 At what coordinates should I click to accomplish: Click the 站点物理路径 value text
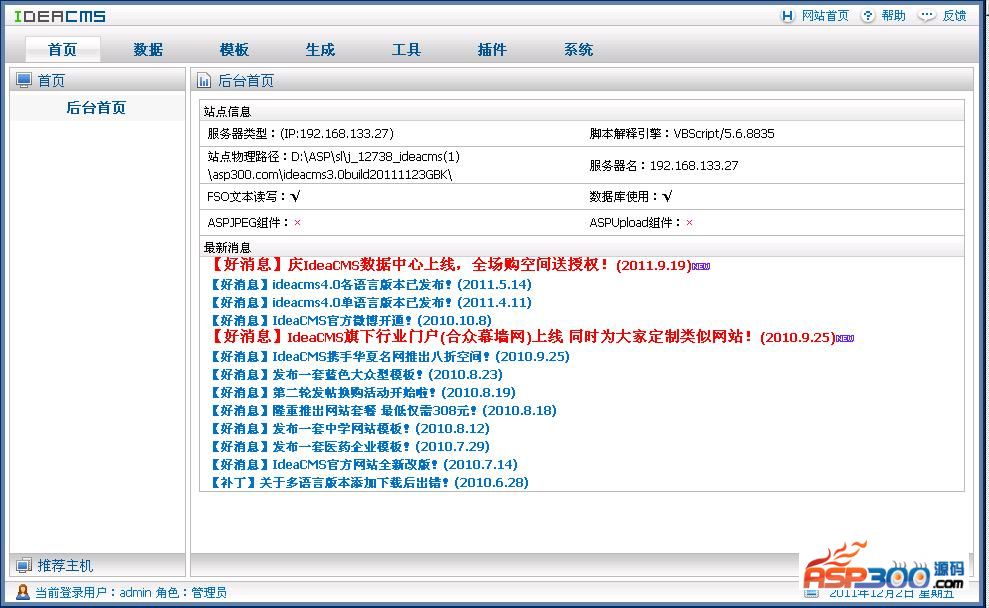click(334, 165)
